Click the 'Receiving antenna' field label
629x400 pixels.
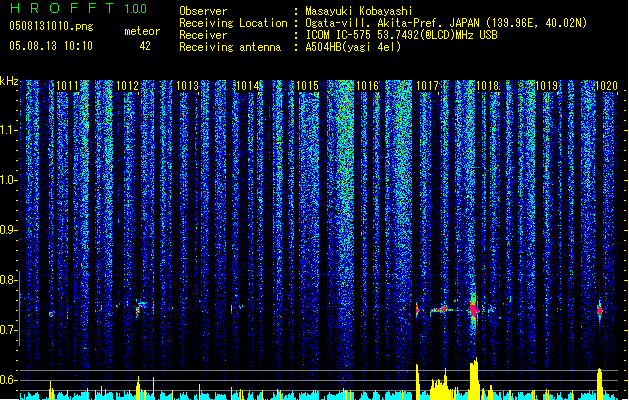[x=230, y=47]
